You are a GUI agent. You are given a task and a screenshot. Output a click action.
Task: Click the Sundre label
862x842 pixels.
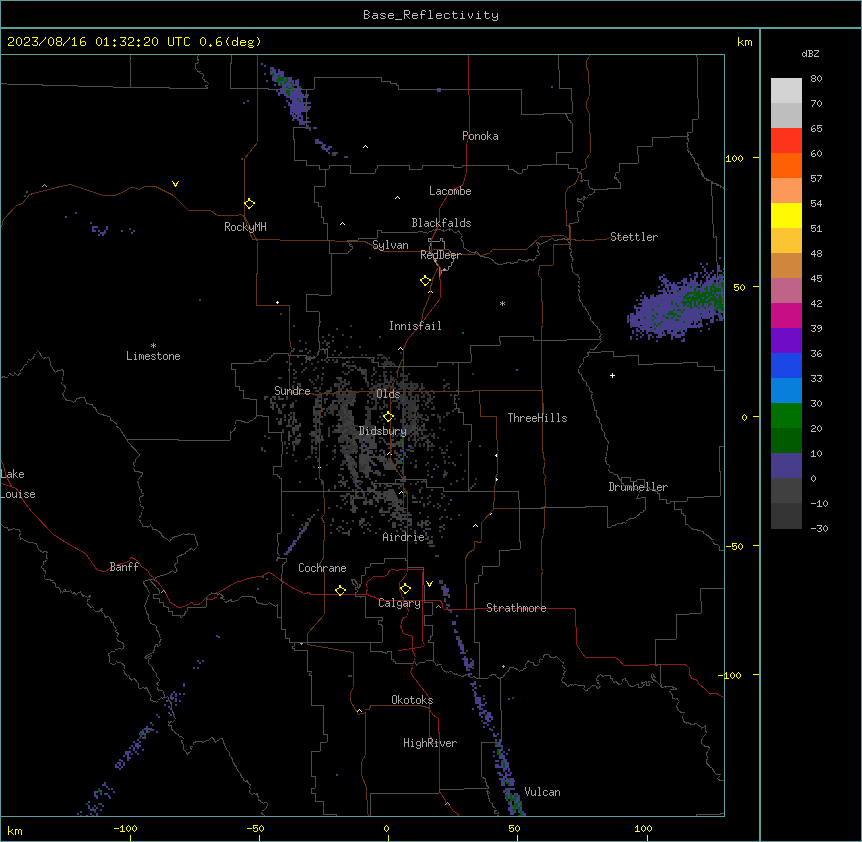pyautogui.click(x=292, y=391)
